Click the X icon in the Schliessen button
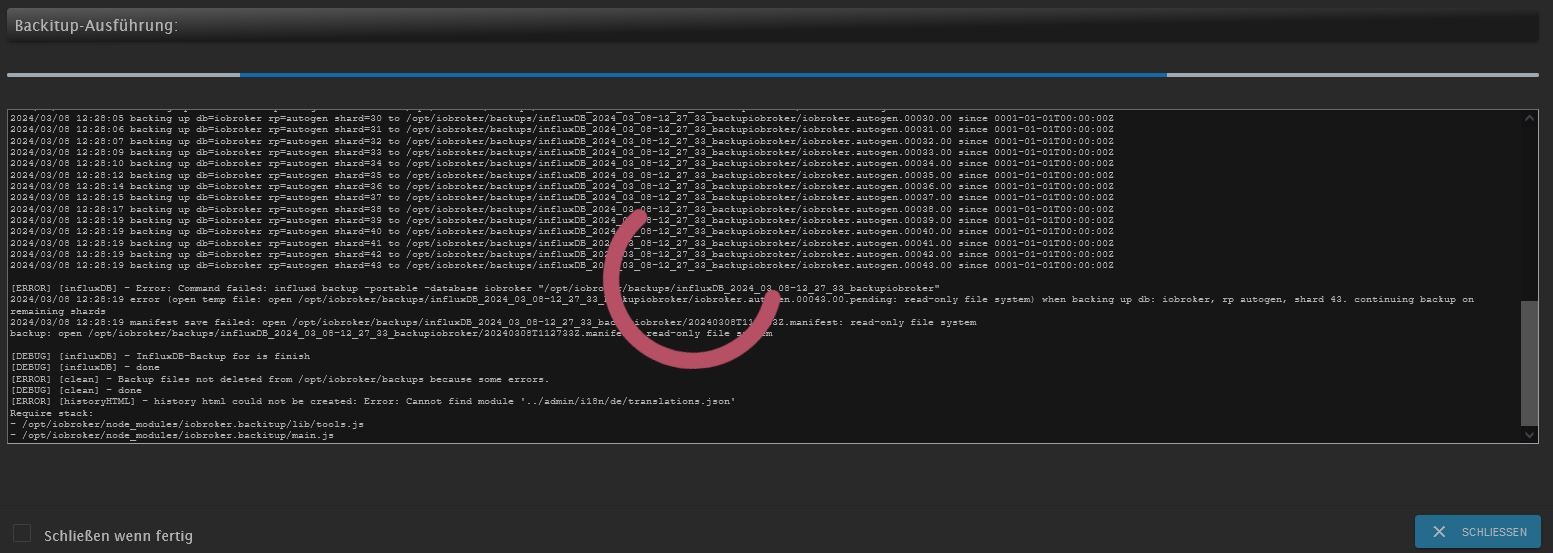The height and width of the screenshot is (553, 1553). pyautogui.click(x=1439, y=532)
